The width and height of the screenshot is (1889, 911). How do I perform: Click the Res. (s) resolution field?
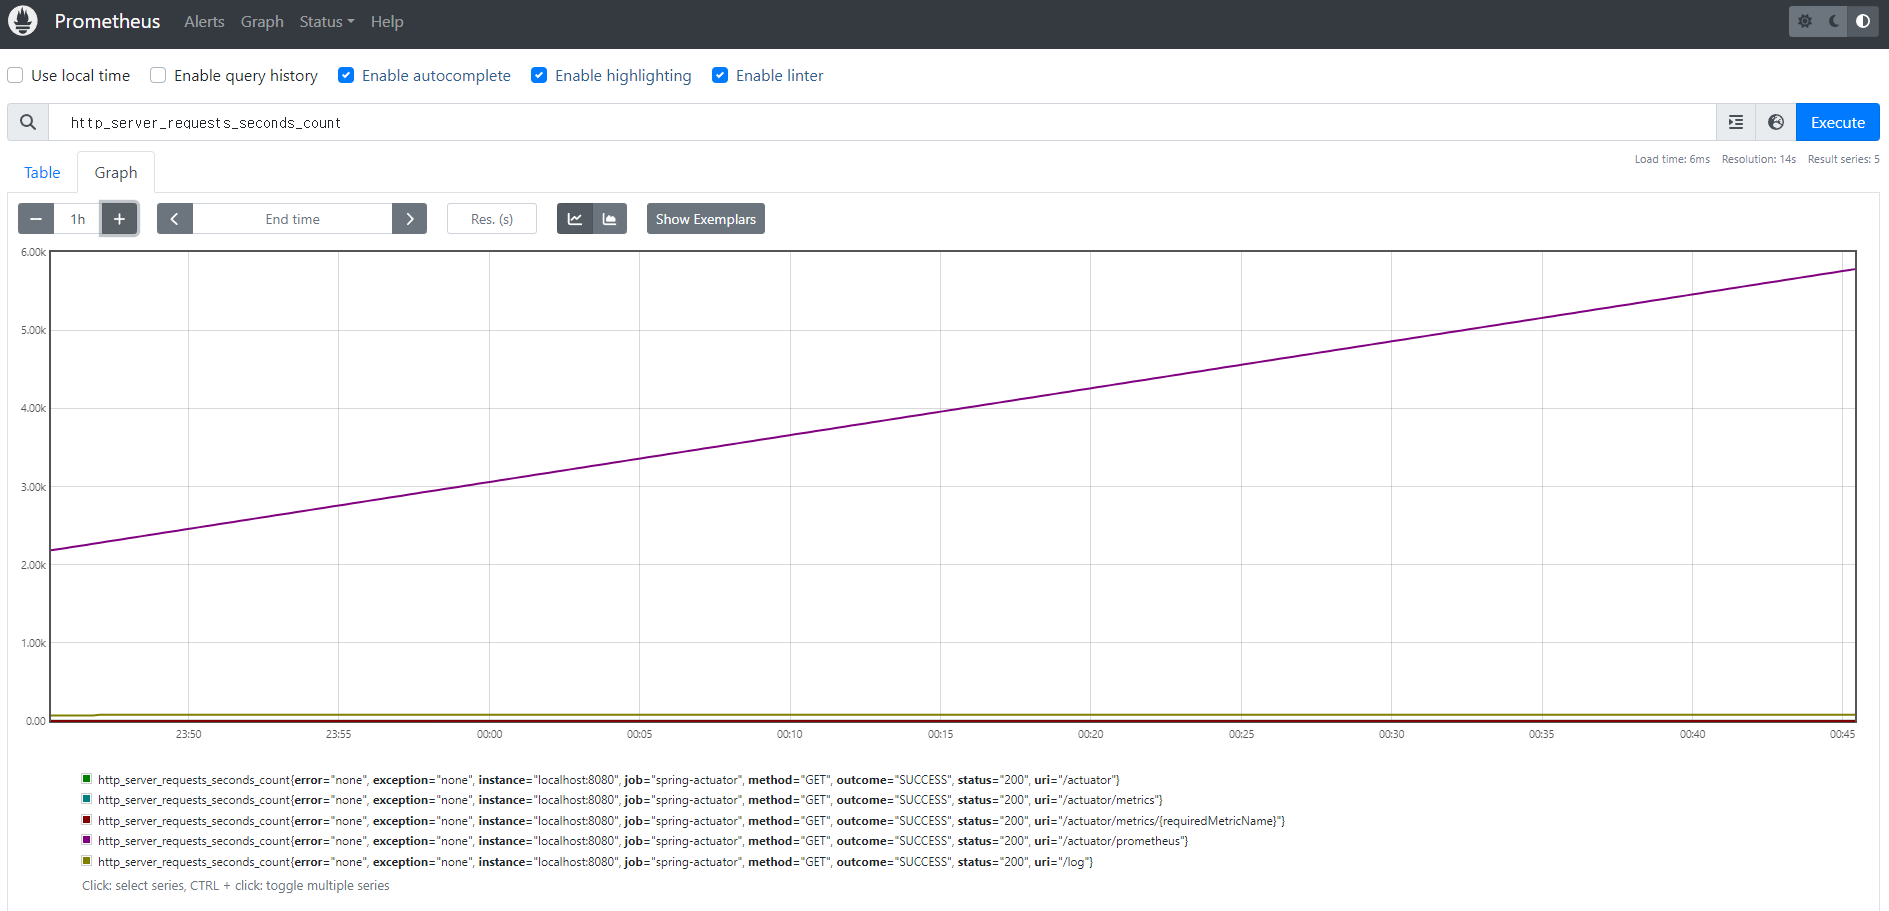492,219
